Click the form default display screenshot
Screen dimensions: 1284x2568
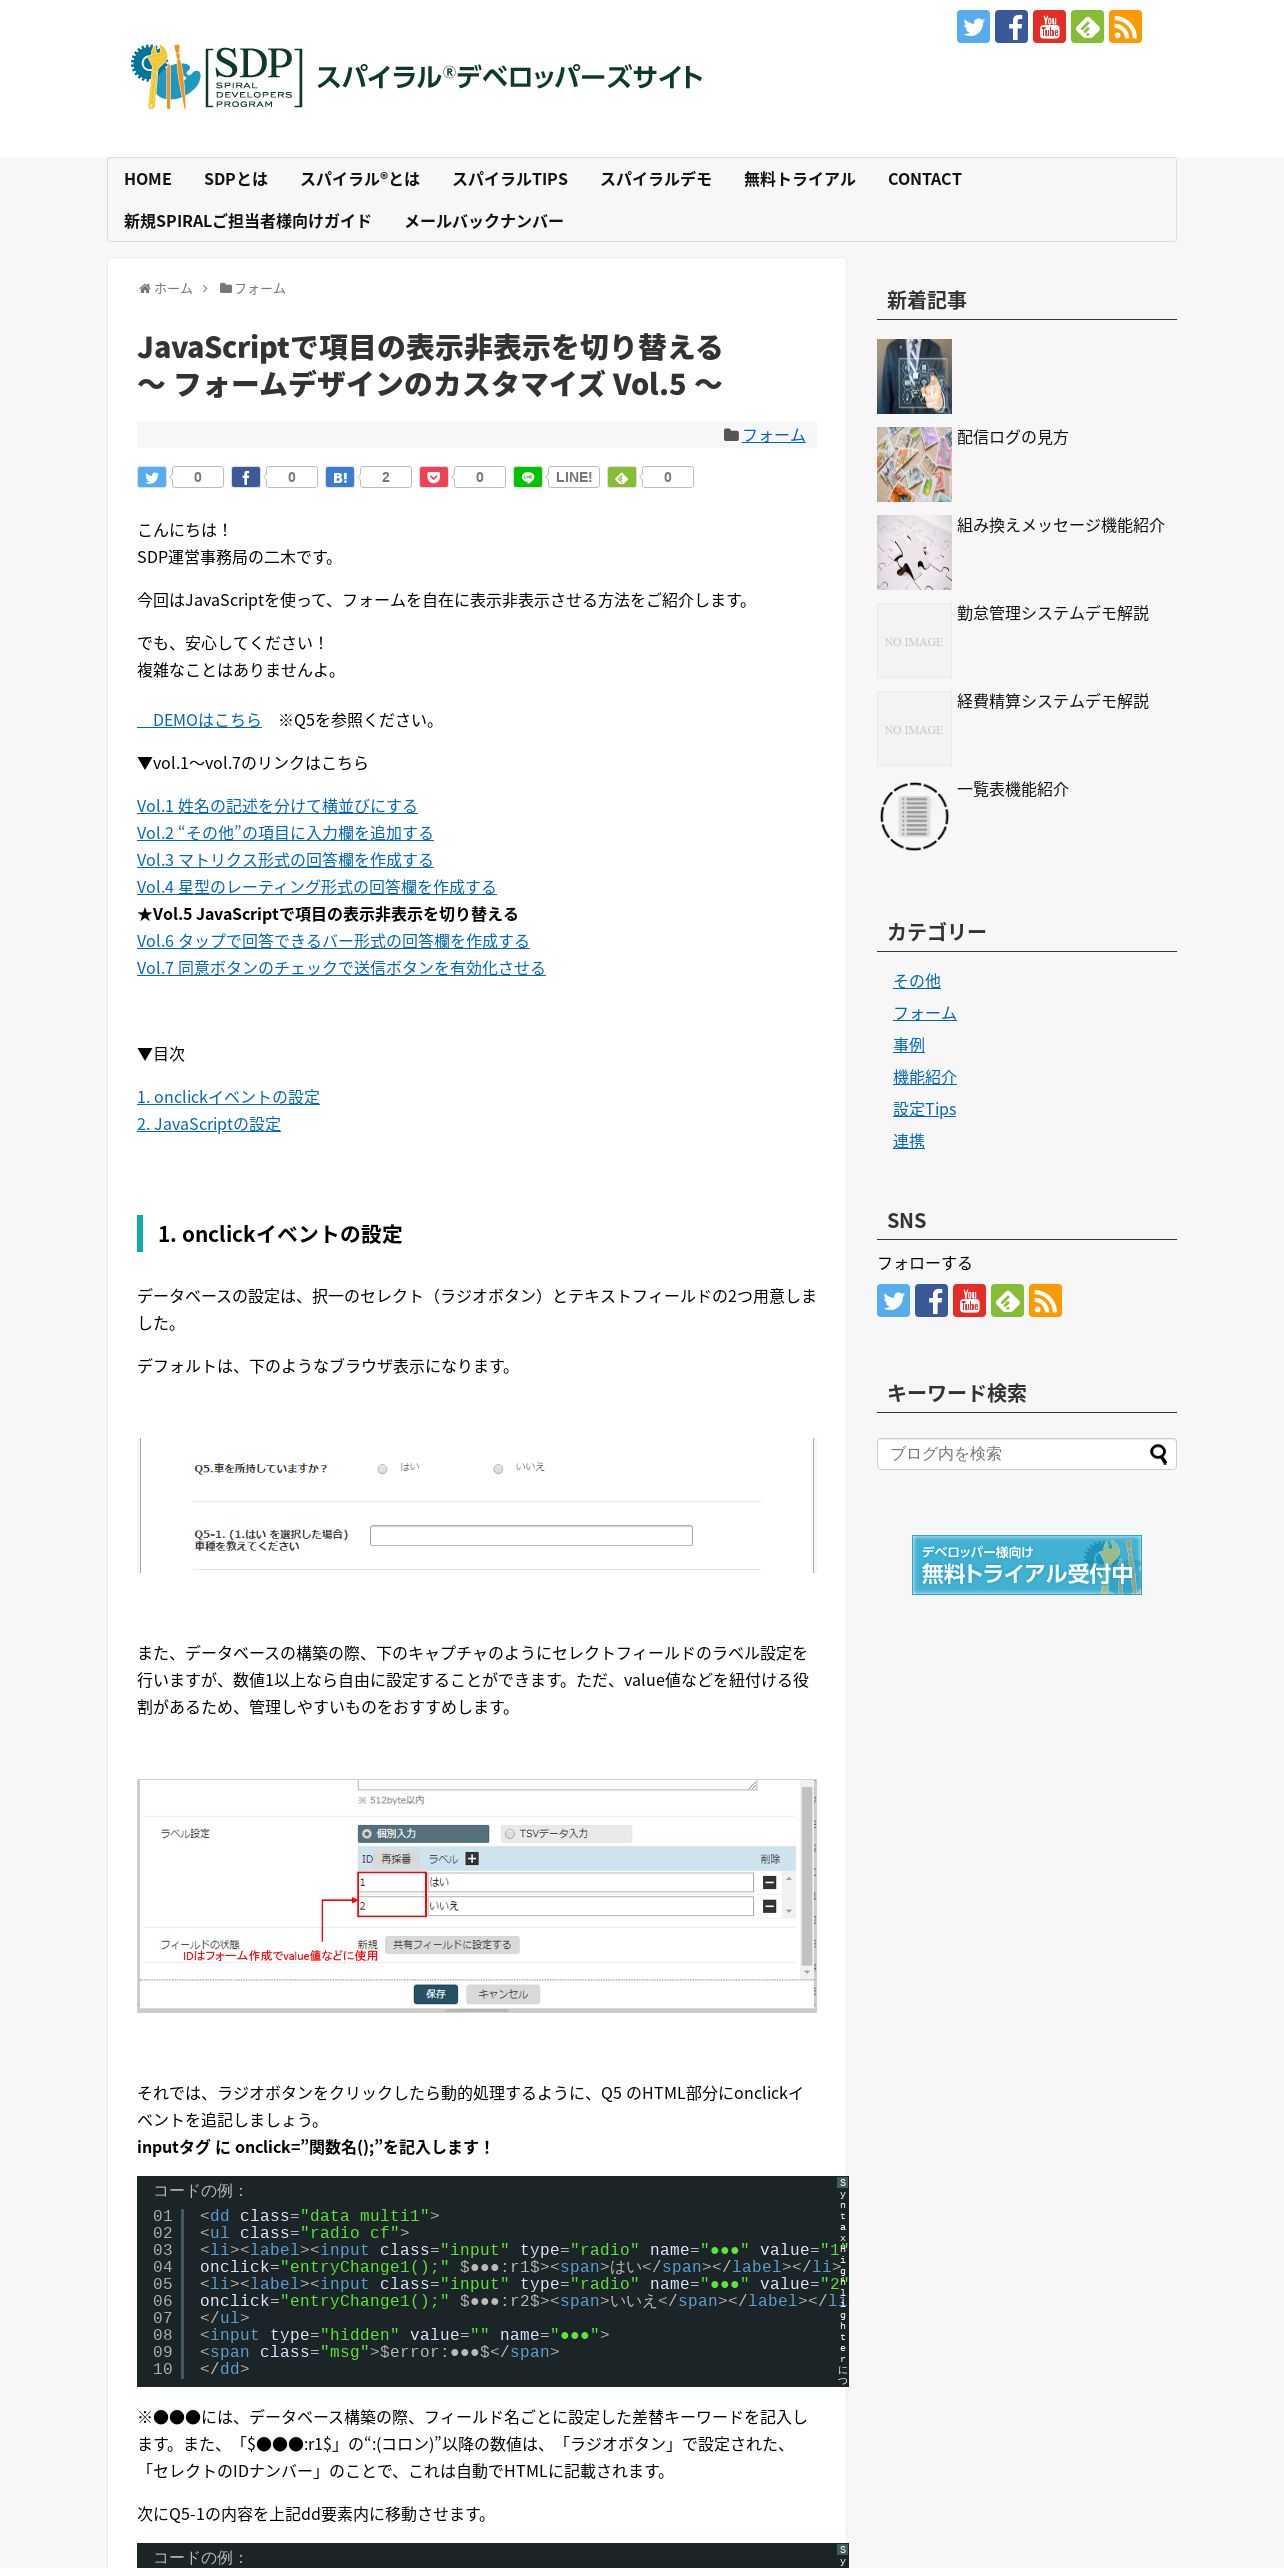click(x=477, y=1505)
